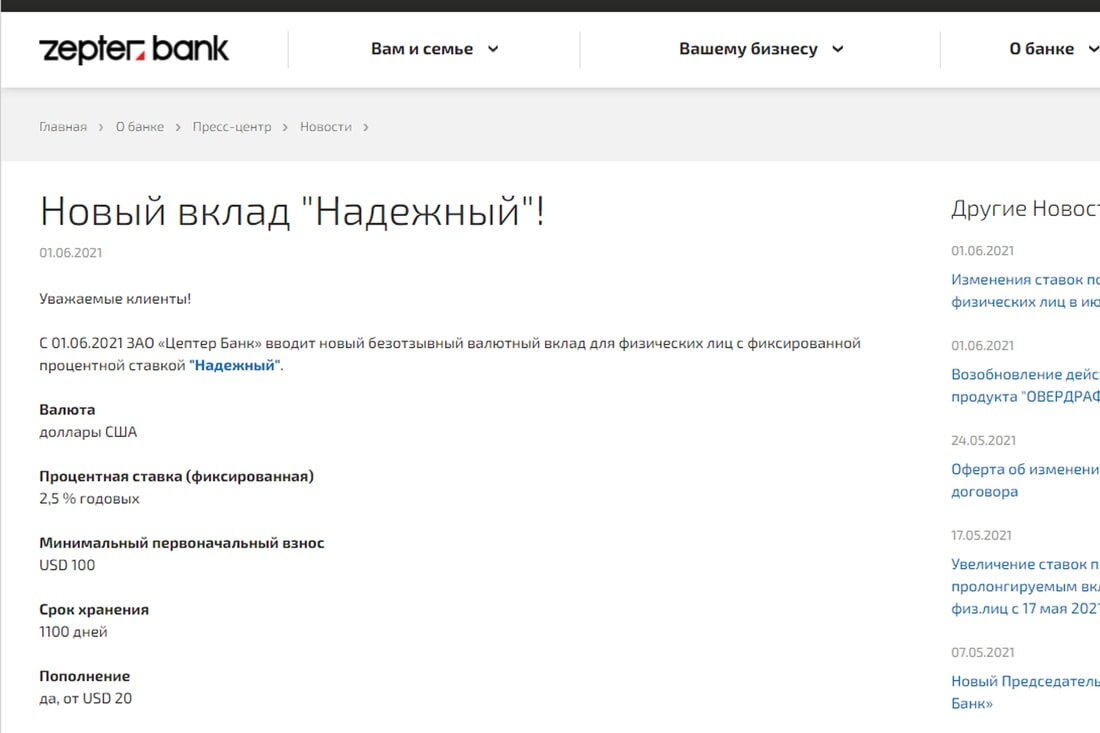Open the "О банке" top menu

point(1042,49)
